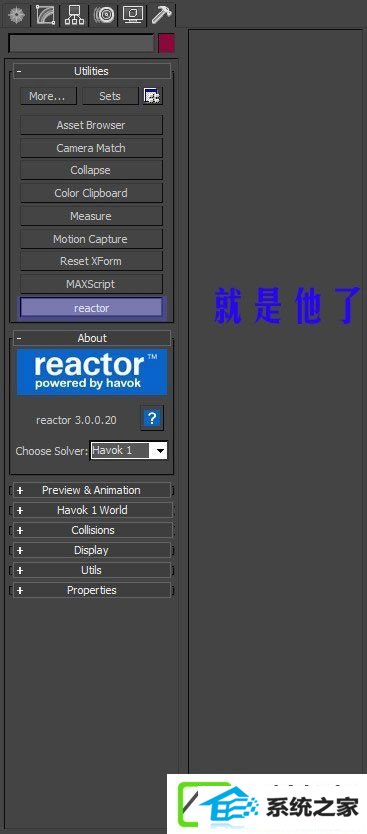
Task: Switch to the Motion panel tab
Action: click(103, 14)
